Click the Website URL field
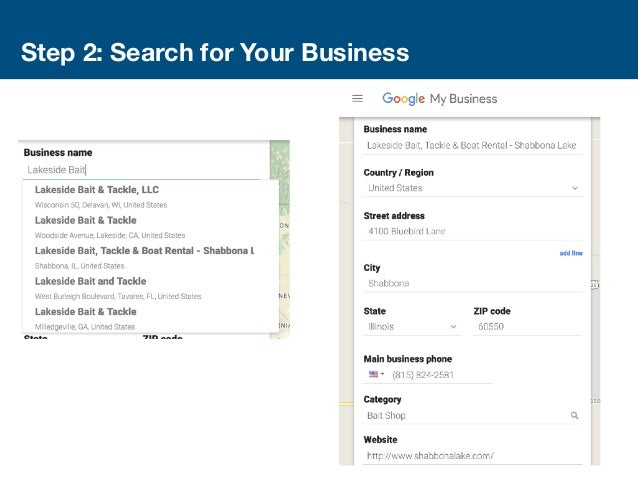This screenshot has height=479, width=638. point(472,455)
